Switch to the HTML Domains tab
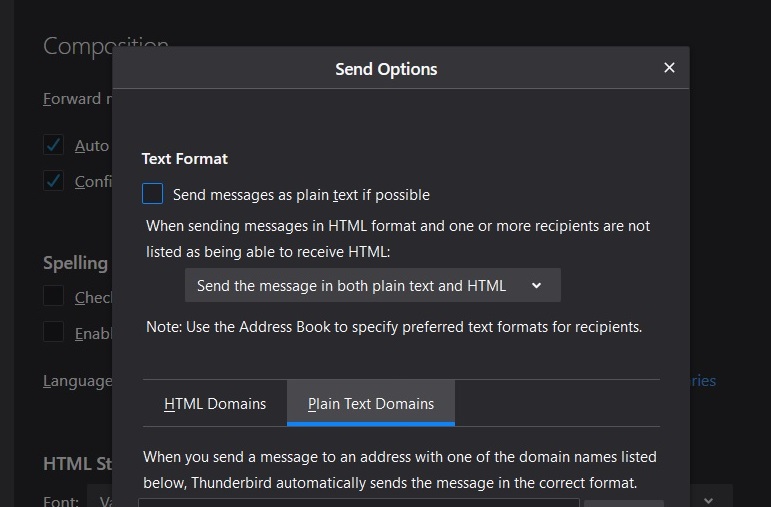The width and height of the screenshot is (771, 507). (215, 404)
